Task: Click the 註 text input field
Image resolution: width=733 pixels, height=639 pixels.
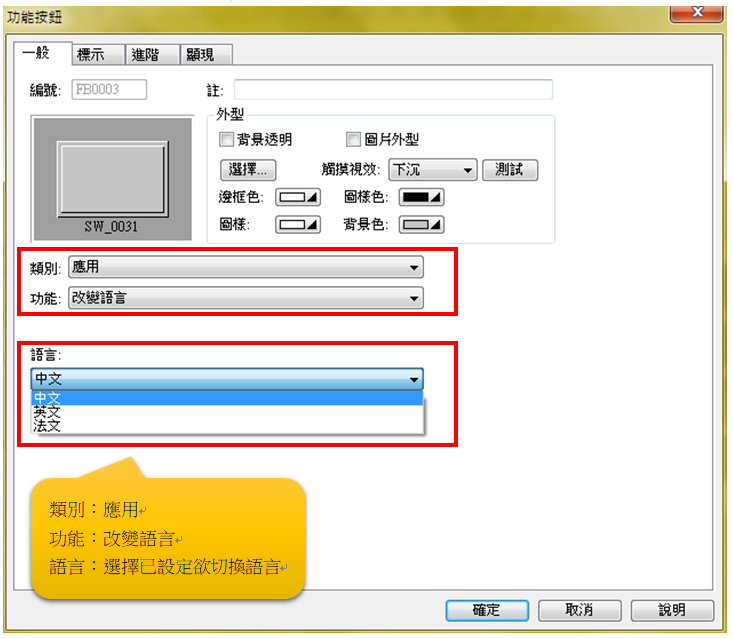Action: [x=393, y=89]
